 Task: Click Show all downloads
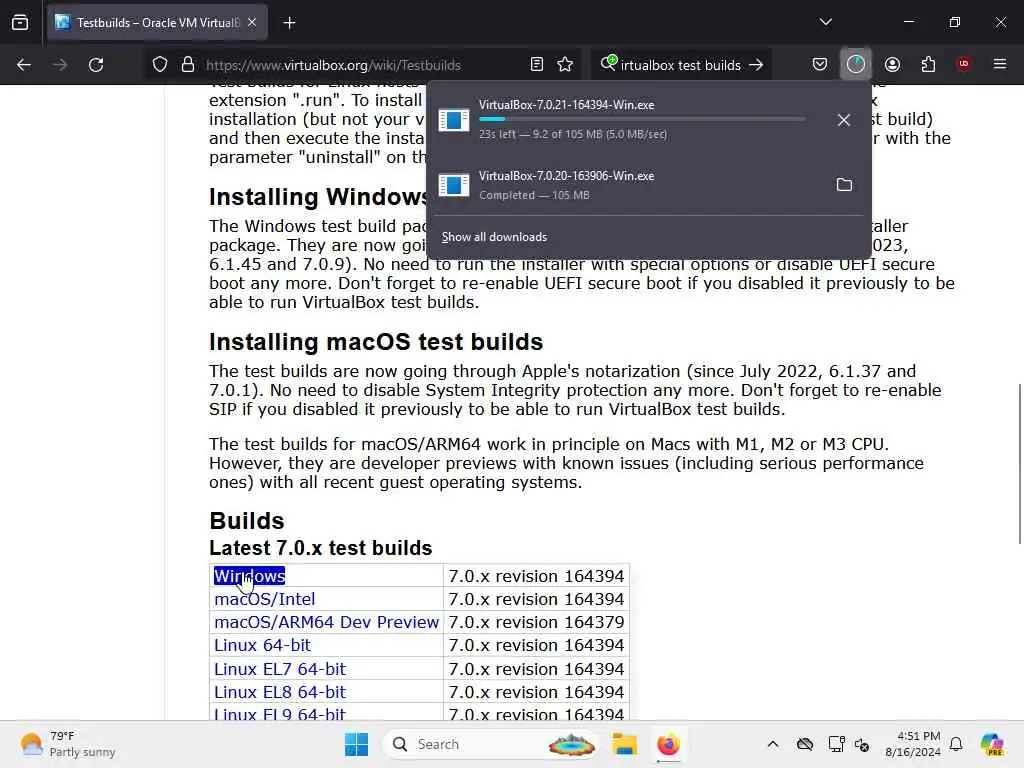494,237
